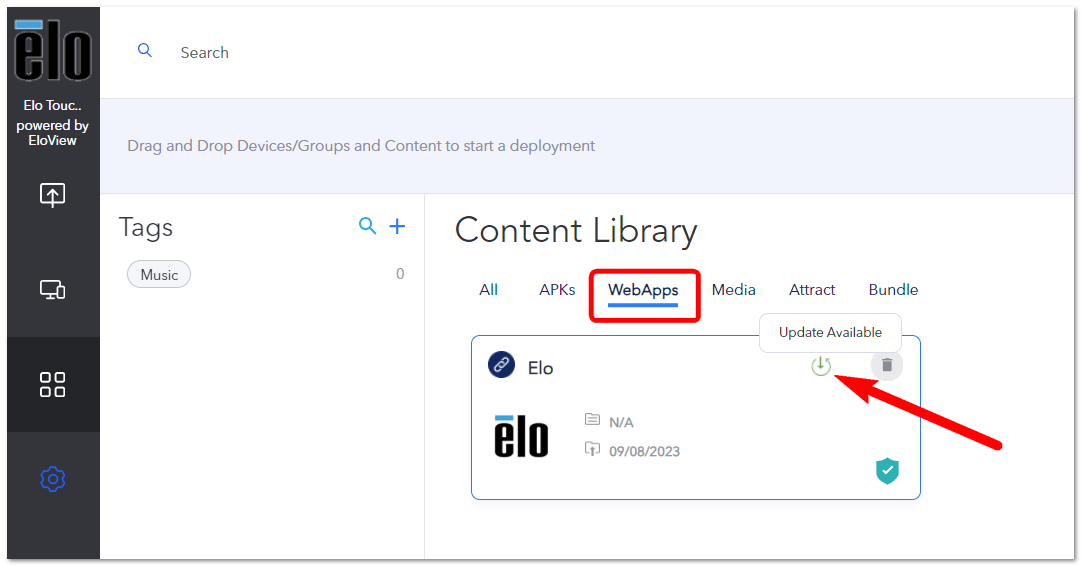This screenshot has height=566, width=1081.
Task: Click the upload date icon on card
Action: 592,449
